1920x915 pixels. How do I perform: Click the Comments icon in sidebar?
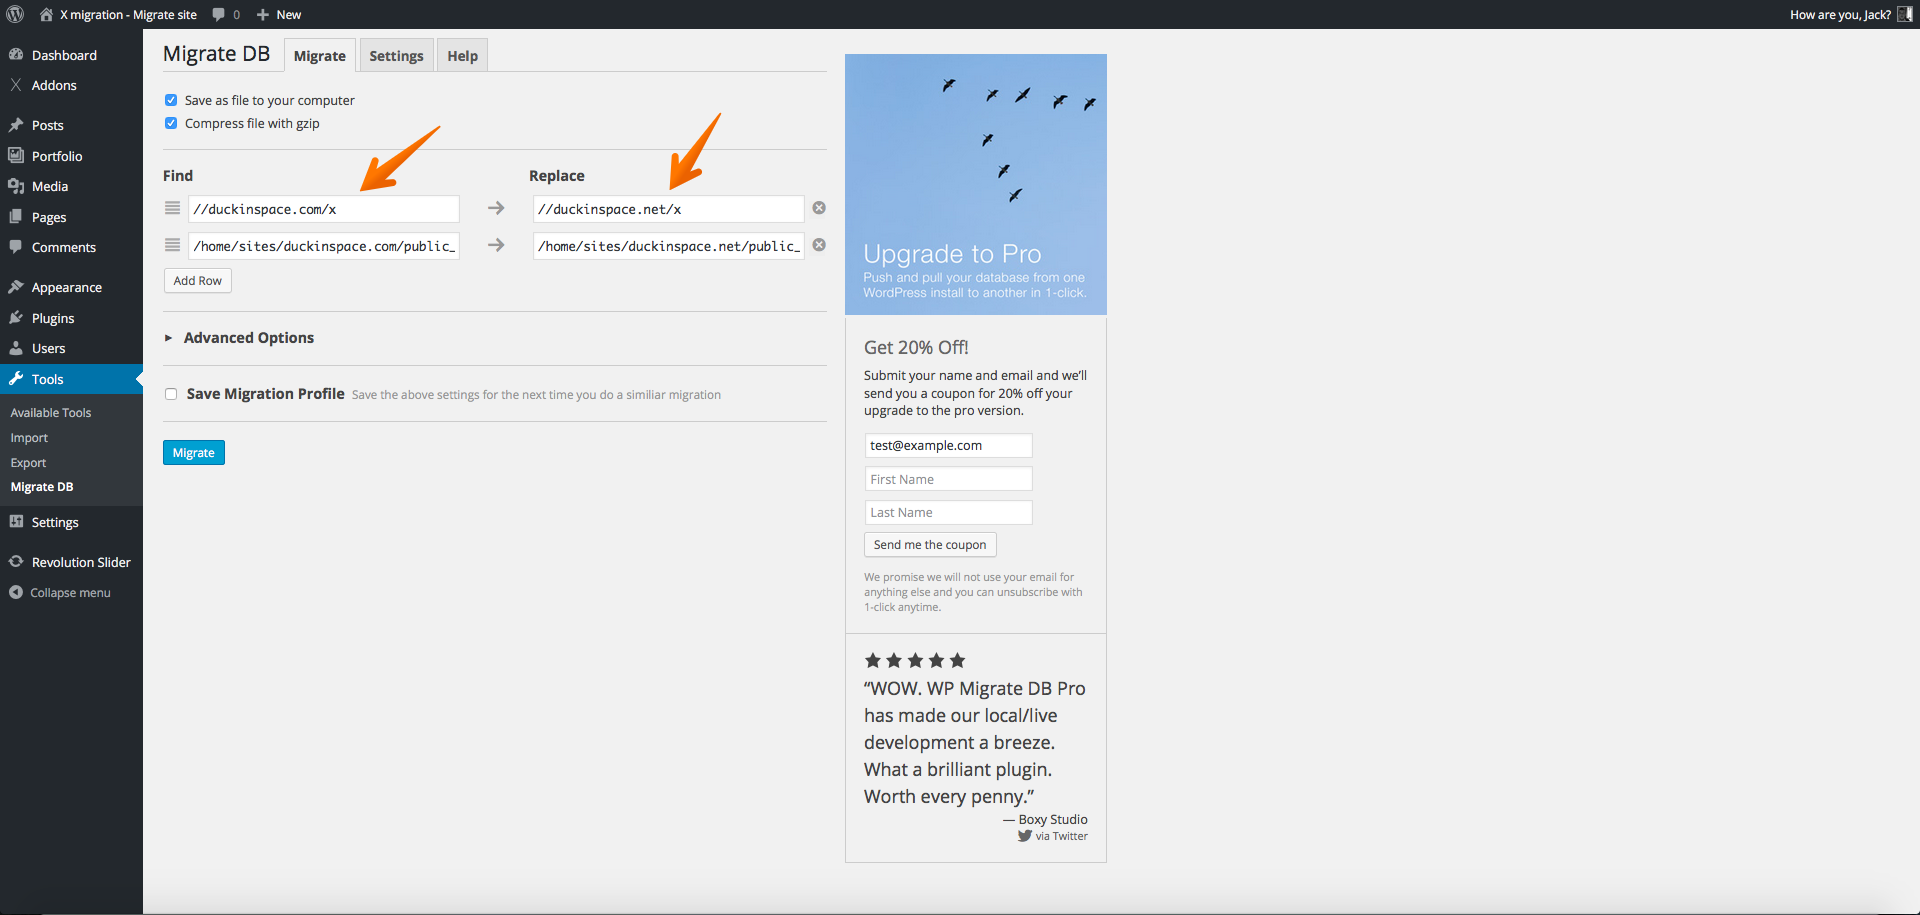click(16, 247)
